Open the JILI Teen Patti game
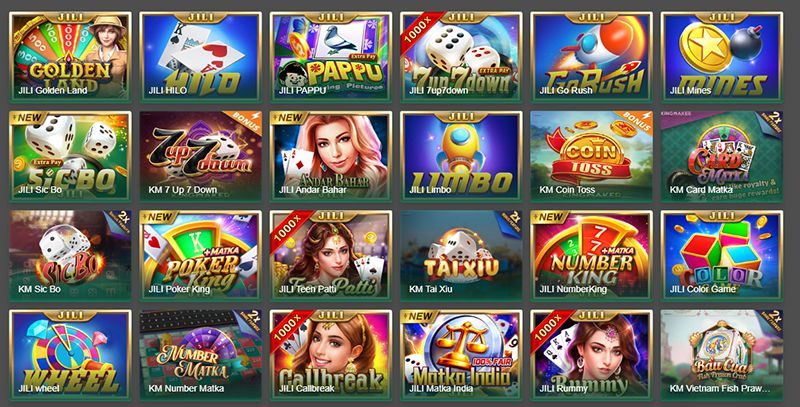 tap(331, 256)
